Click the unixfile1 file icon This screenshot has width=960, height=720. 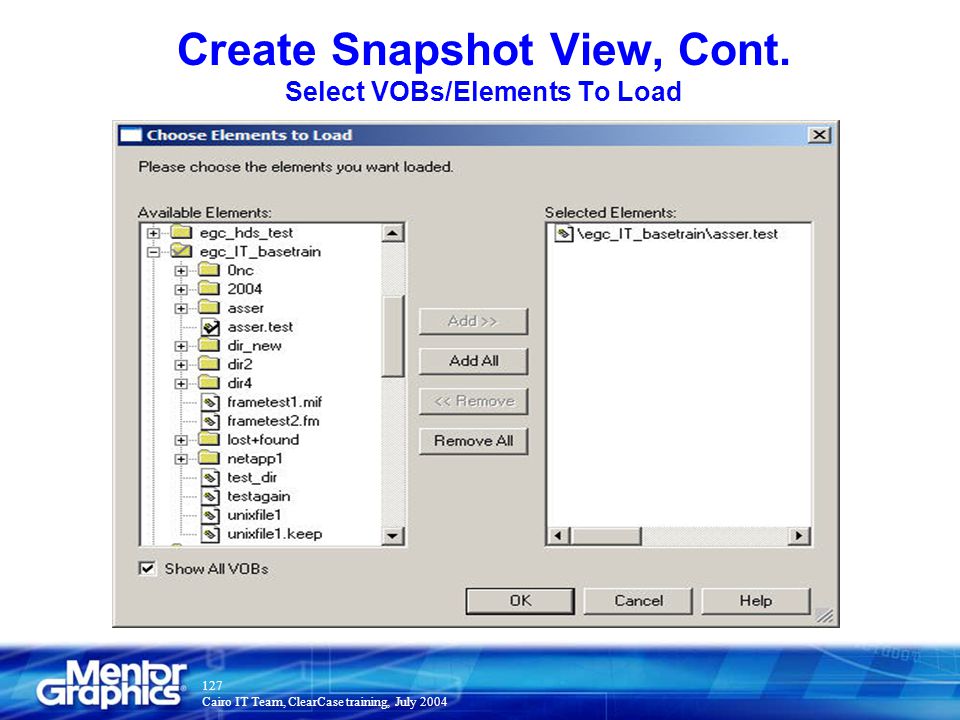pos(210,516)
